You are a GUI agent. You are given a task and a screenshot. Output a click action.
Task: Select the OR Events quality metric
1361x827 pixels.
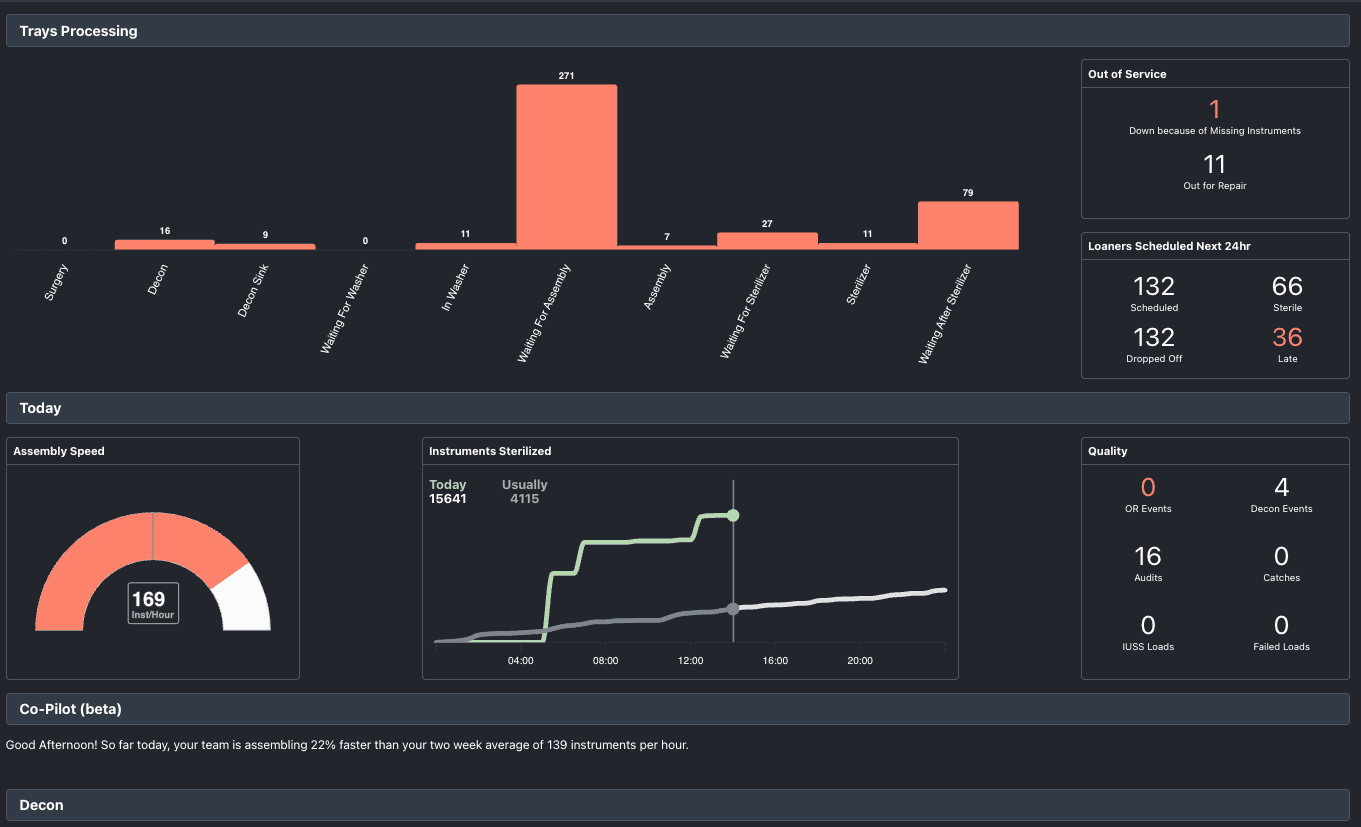[1148, 496]
